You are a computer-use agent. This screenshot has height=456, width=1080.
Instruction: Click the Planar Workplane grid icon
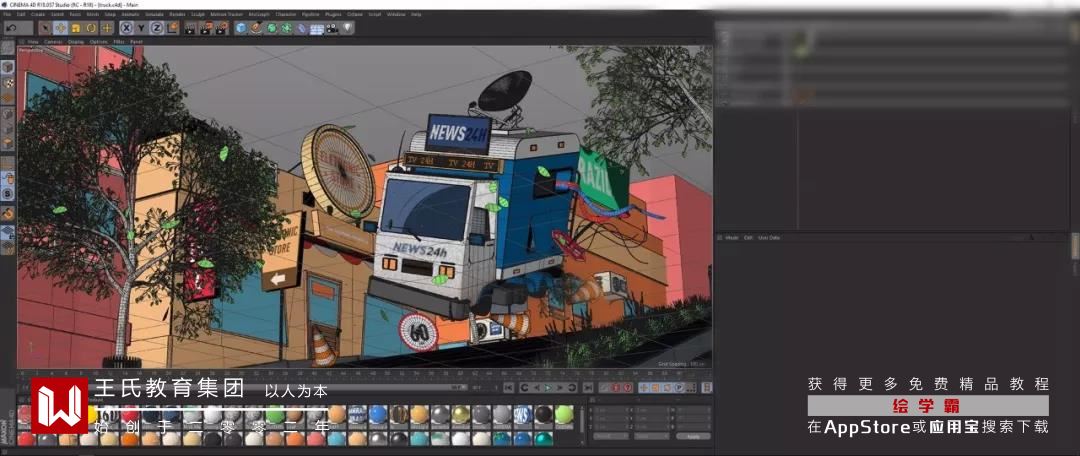point(8,246)
